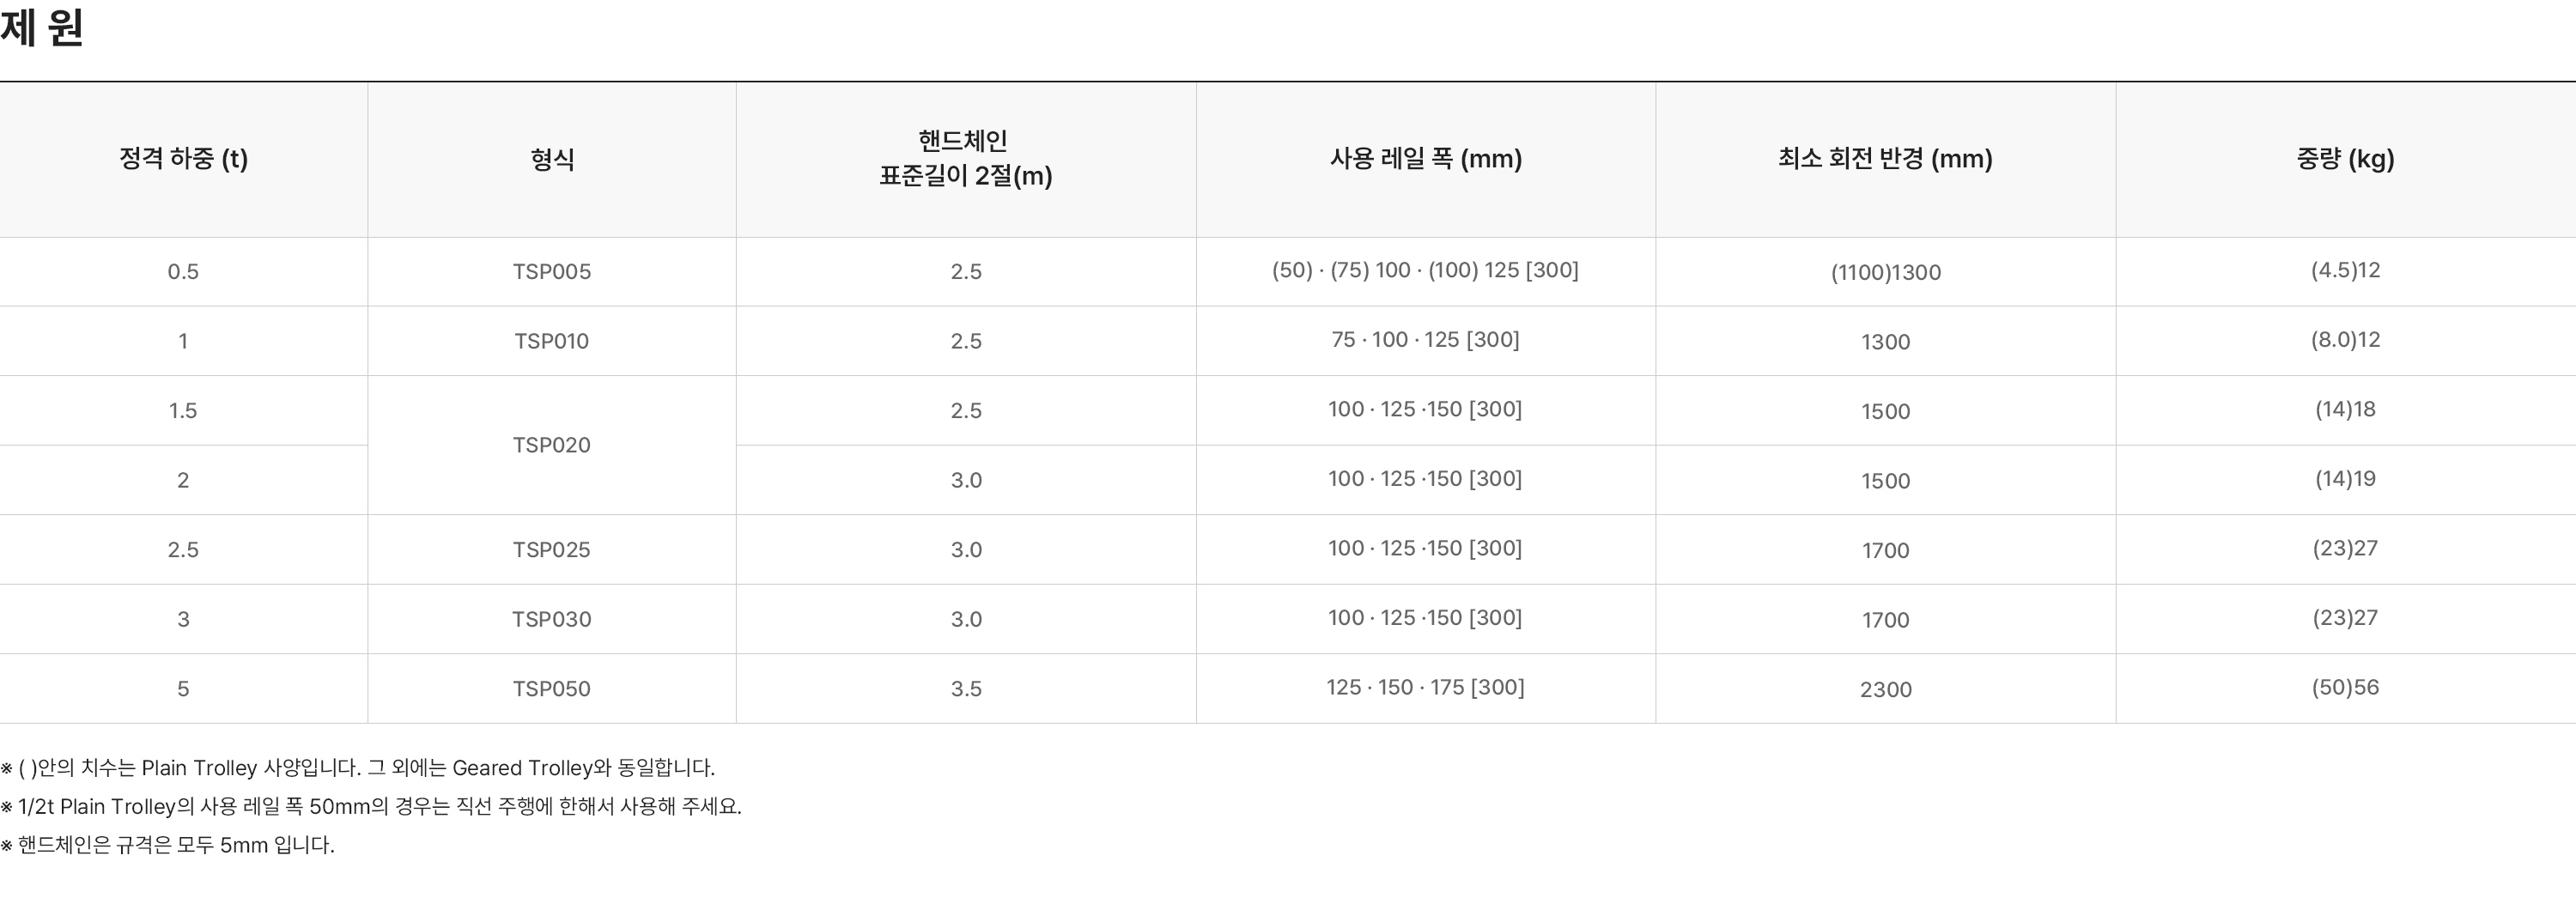The width and height of the screenshot is (2576, 910).
Task: Click the 중량 (kg) column header
Action: click(x=2345, y=159)
